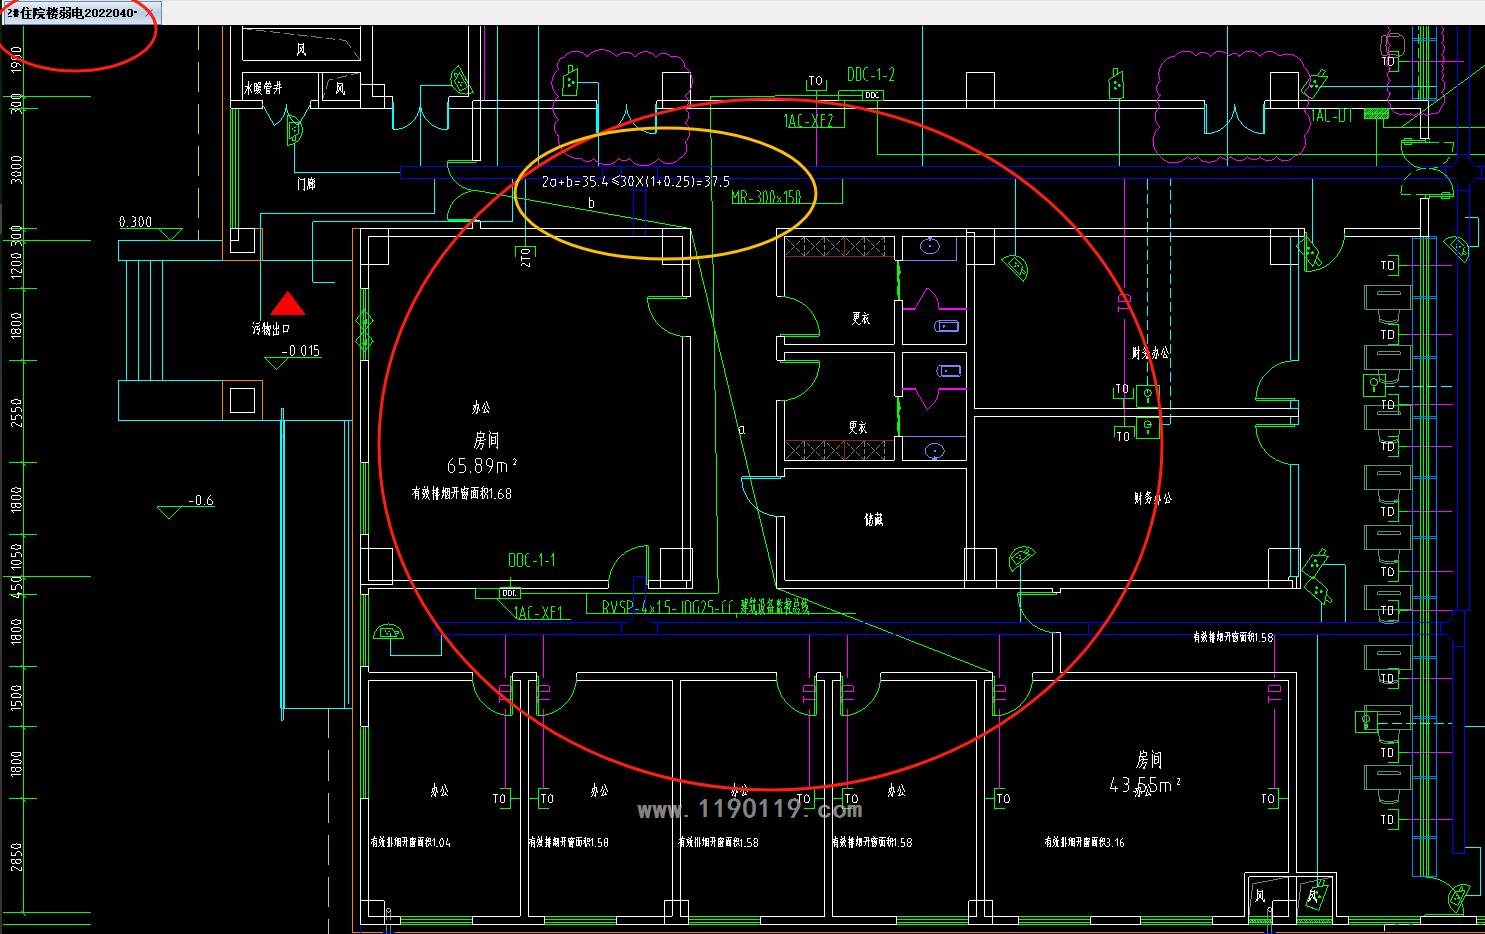Select the 'b' dimension letter

click(591, 203)
